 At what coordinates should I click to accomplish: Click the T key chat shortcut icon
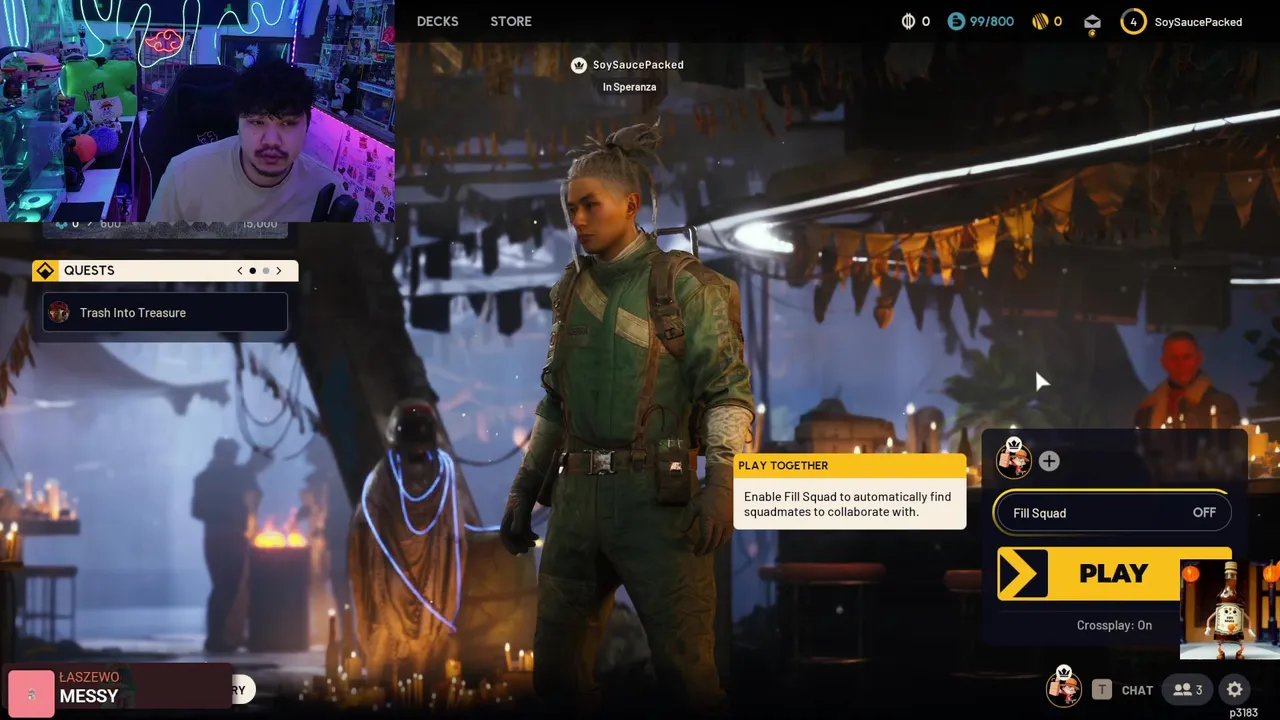pyautogui.click(x=1102, y=690)
